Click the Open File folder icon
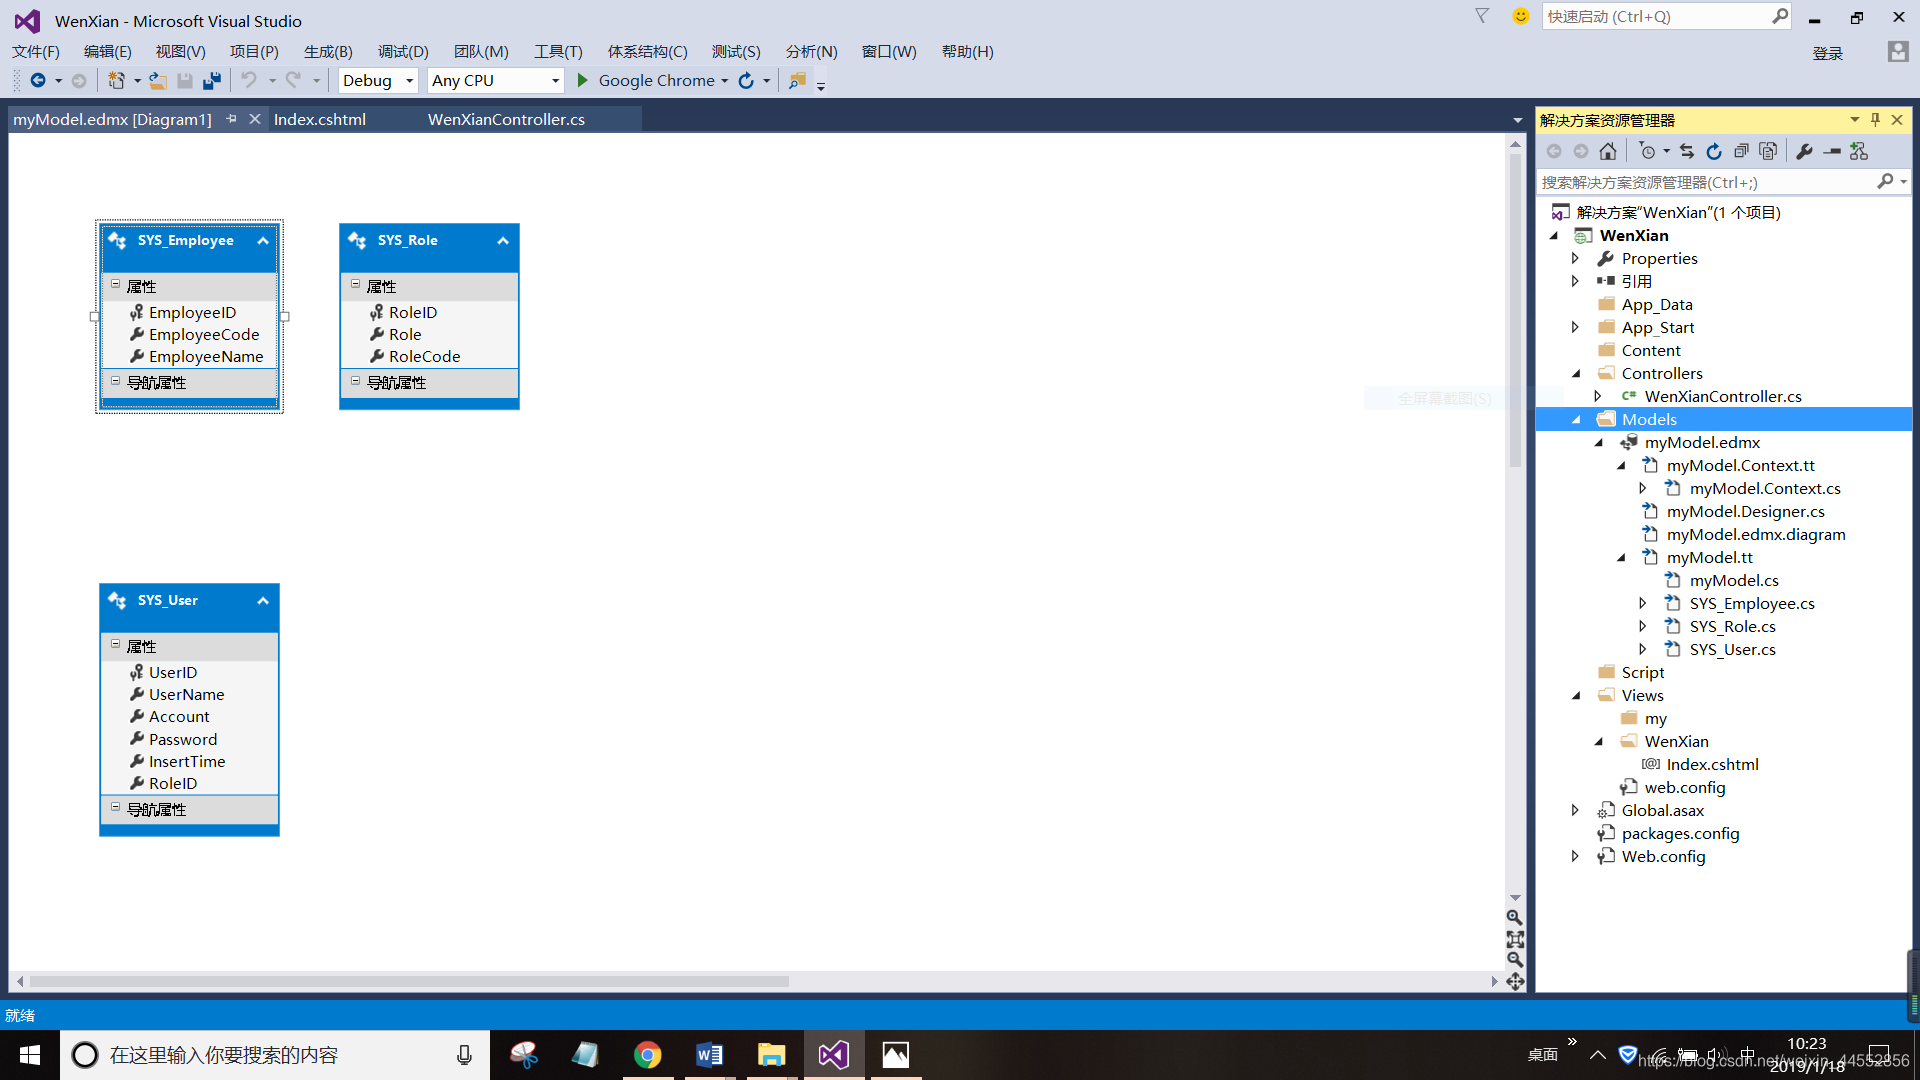 157,81
